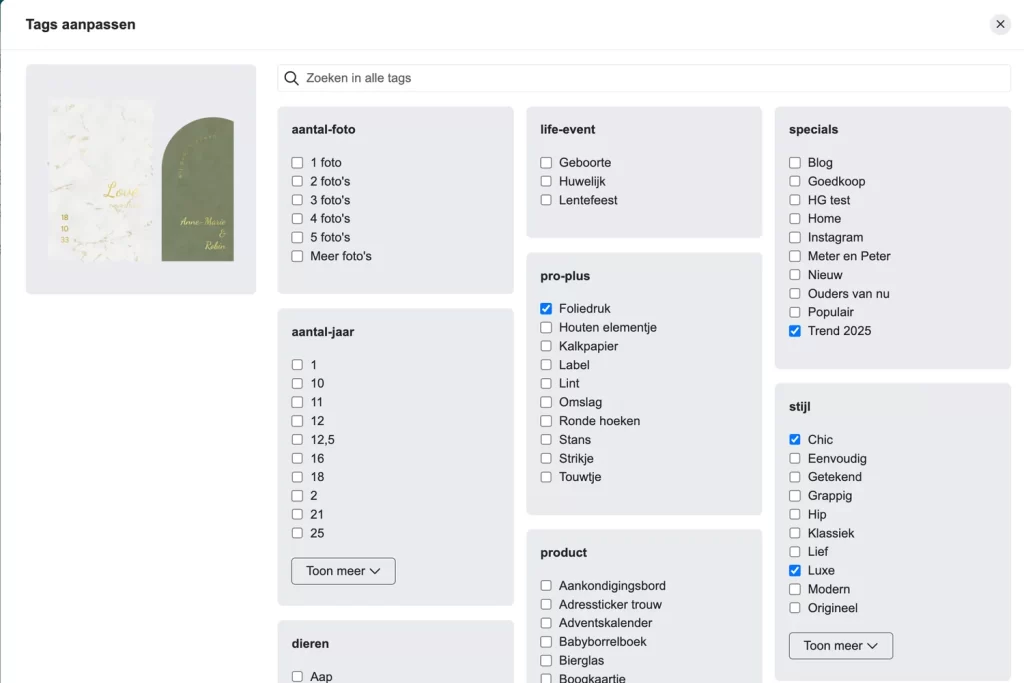
Task: Enable the Adventskalender product checkbox
Action: pos(545,622)
